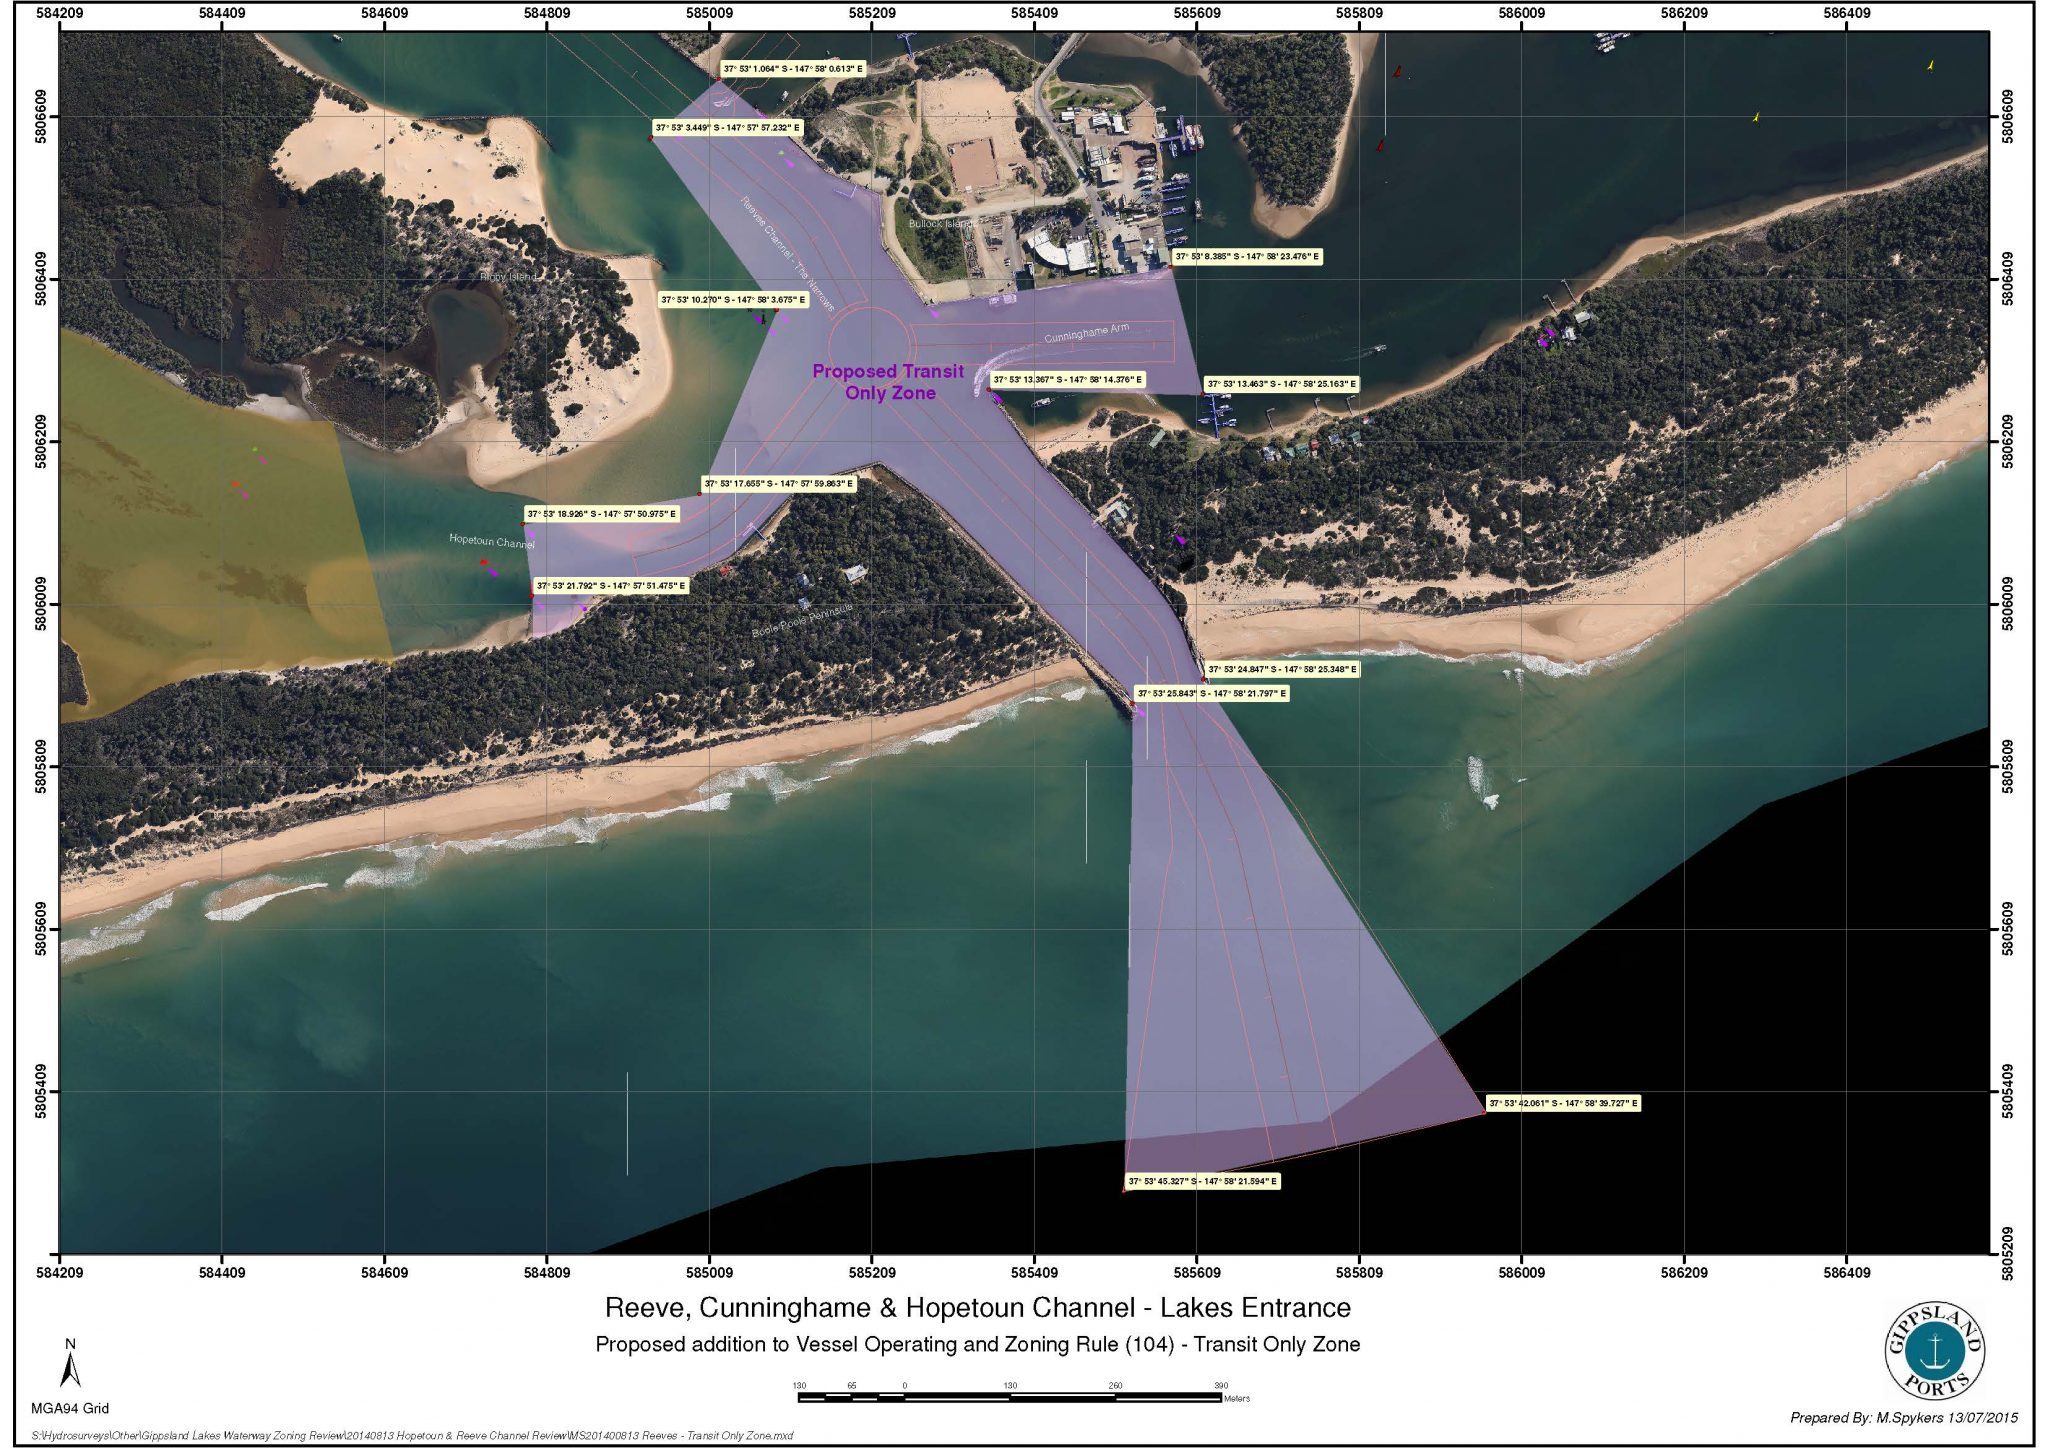Viewport: 2048px width, 1448px height.
Task: Click coordinate label 37° 53' 3.449" S
Action: tap(728, 128)
